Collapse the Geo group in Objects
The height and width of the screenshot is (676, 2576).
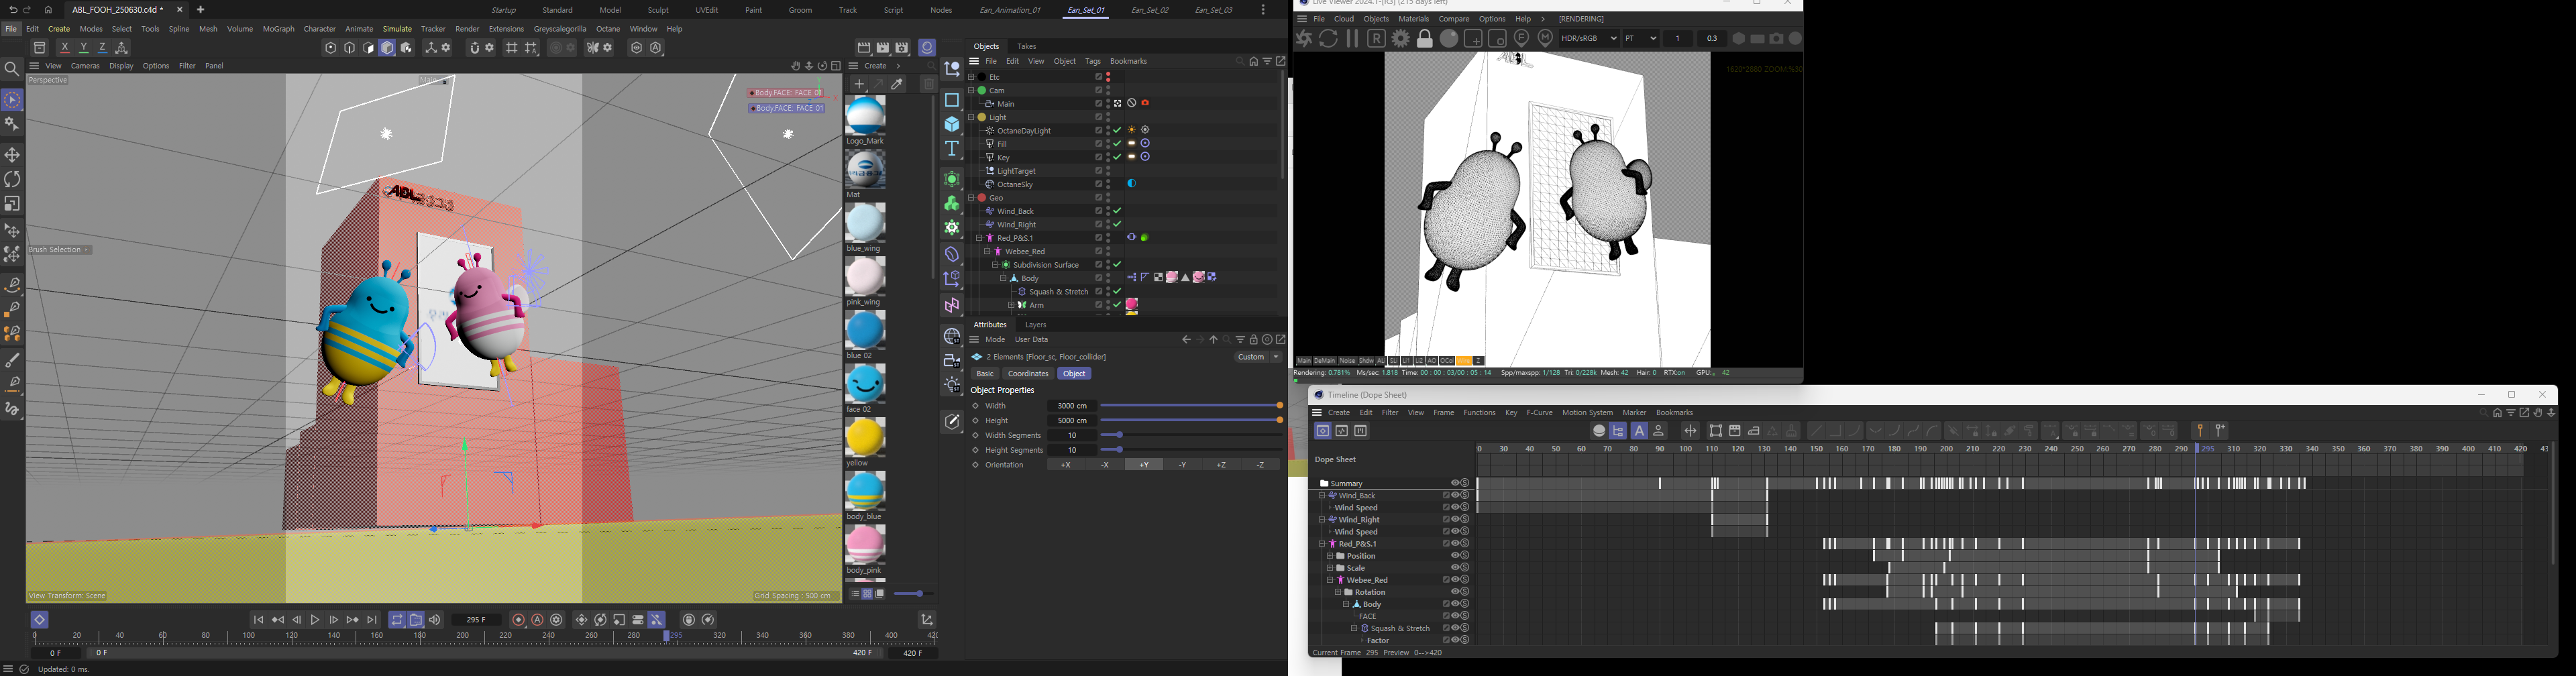(971, 198)
